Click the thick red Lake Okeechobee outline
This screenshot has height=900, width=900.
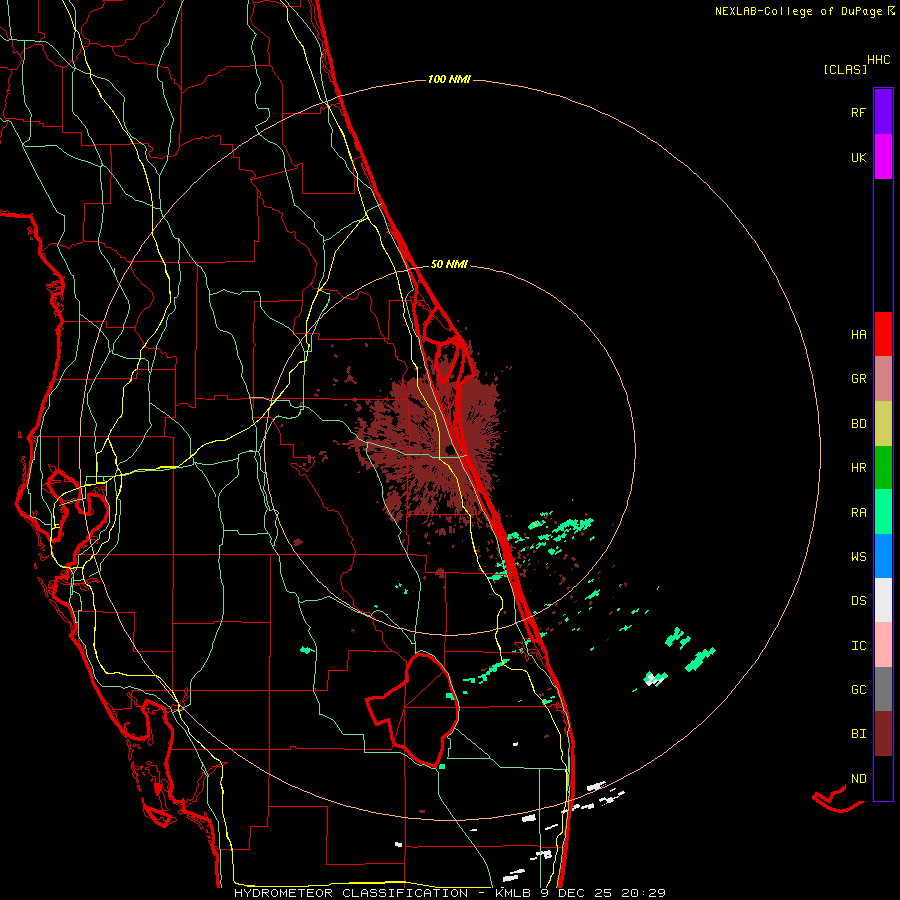click(x=414, y=709)
